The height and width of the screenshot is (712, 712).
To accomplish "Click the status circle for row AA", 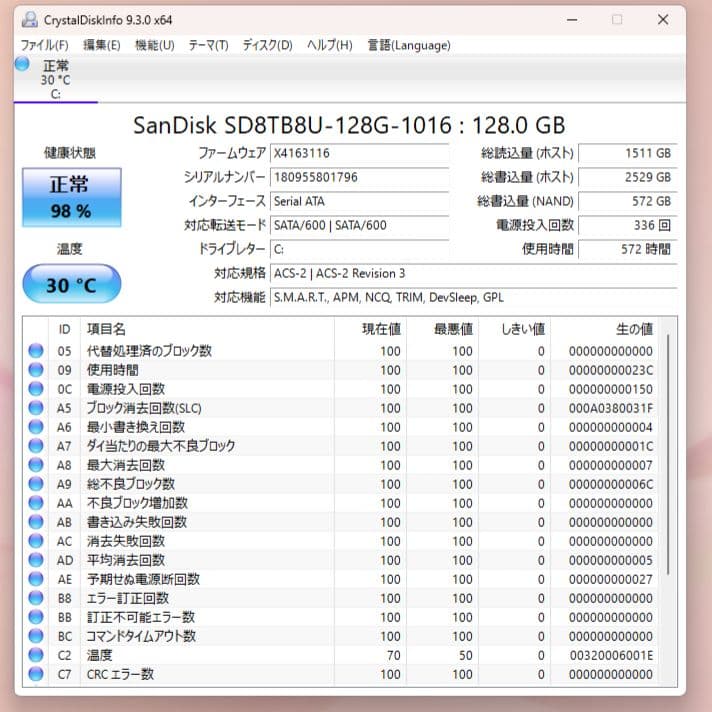I will coord(36,503).
